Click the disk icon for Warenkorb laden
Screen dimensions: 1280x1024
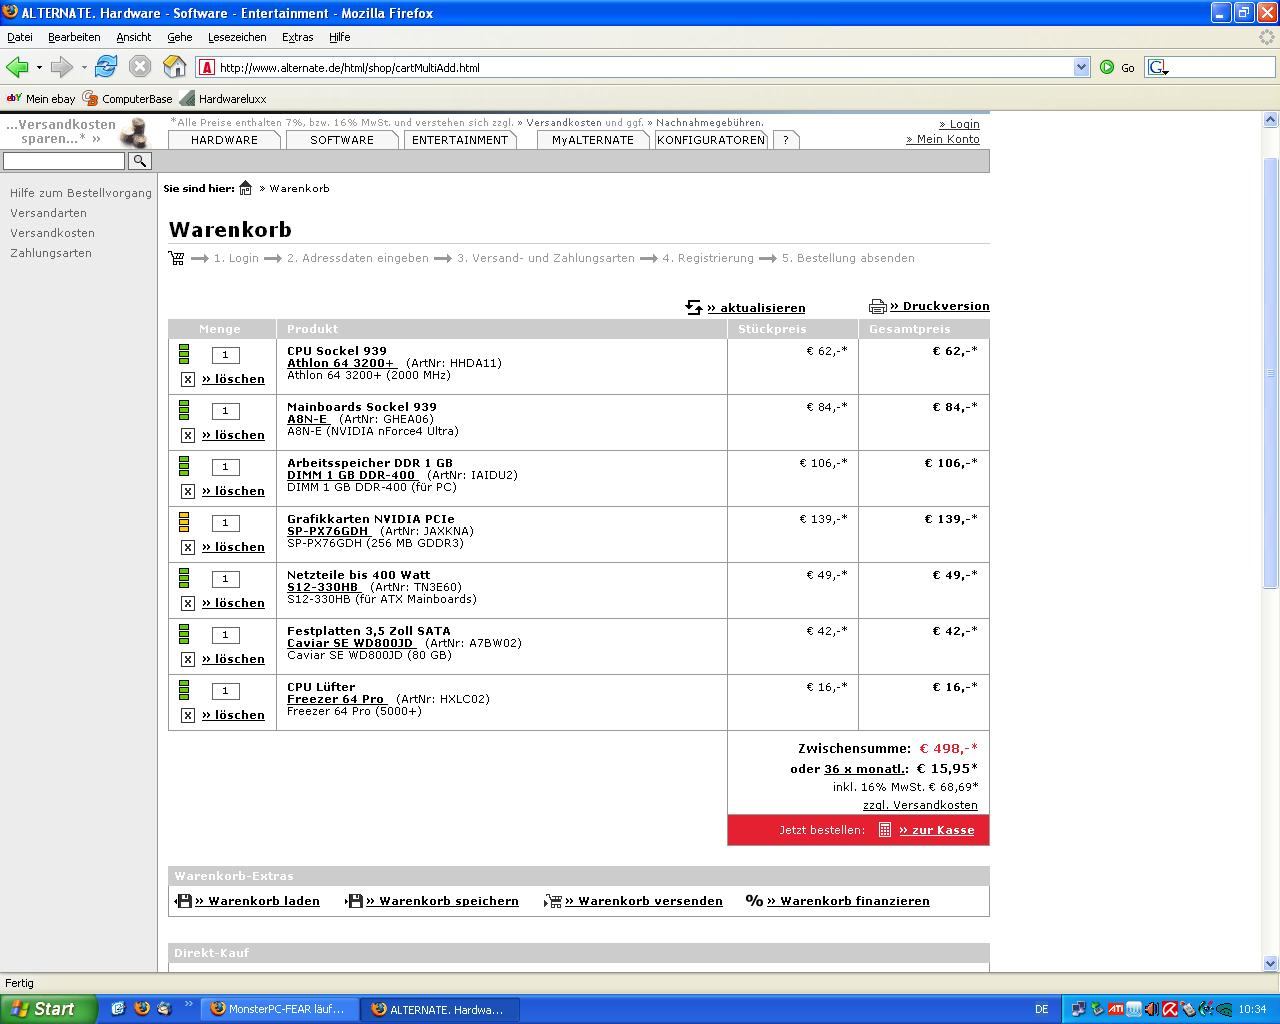183,901
